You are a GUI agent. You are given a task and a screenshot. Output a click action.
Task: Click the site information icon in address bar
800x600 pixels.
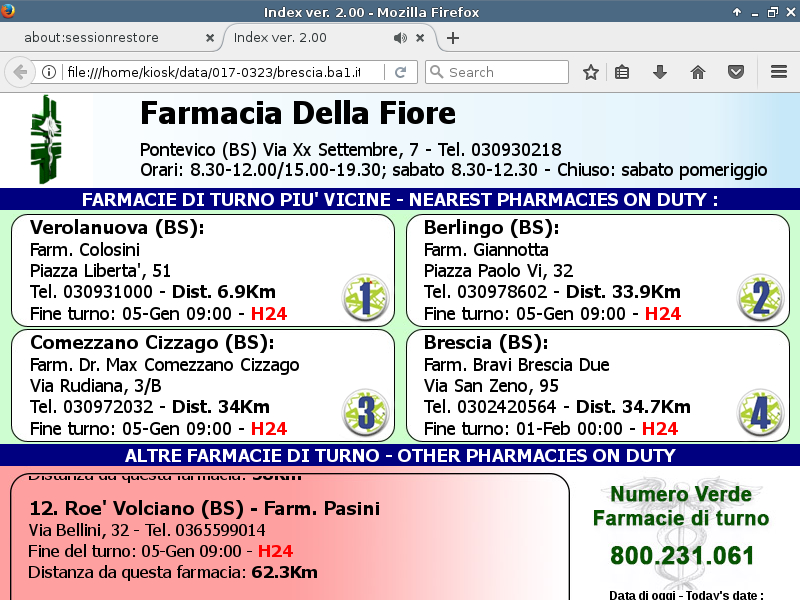(48, 72)
